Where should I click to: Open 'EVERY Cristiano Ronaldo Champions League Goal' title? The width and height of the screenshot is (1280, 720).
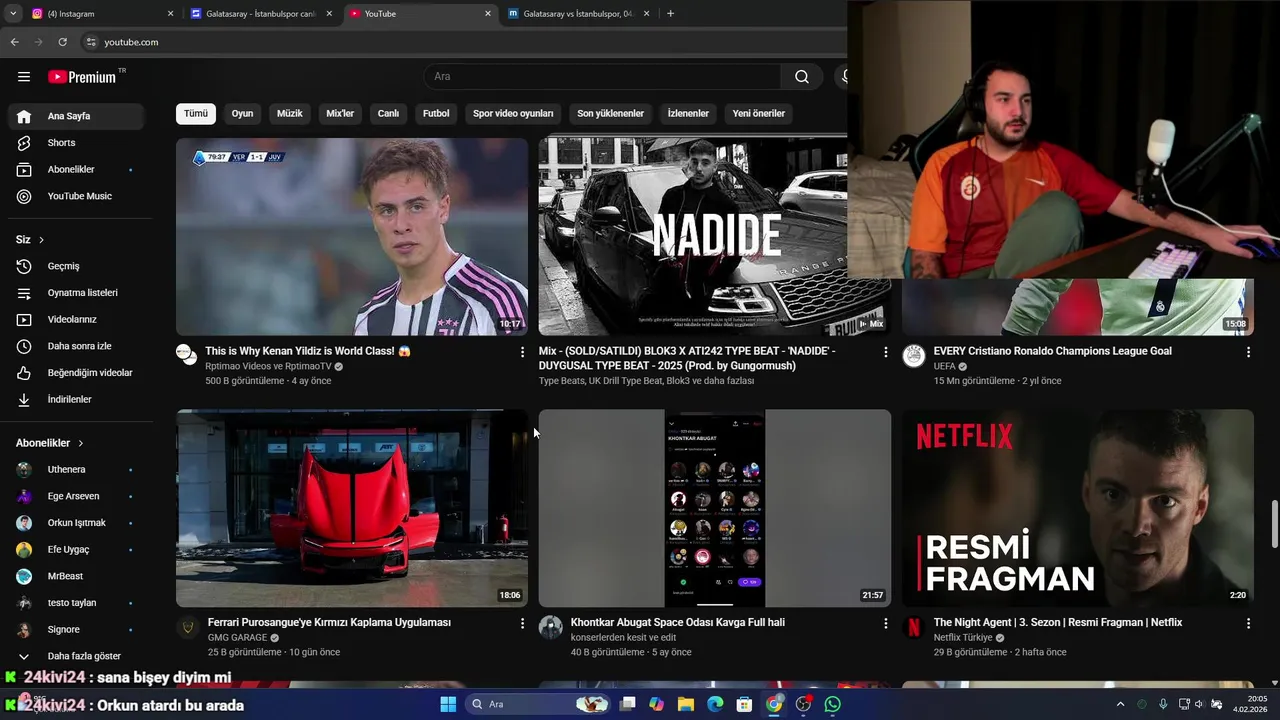click(x=1052, y=351)
